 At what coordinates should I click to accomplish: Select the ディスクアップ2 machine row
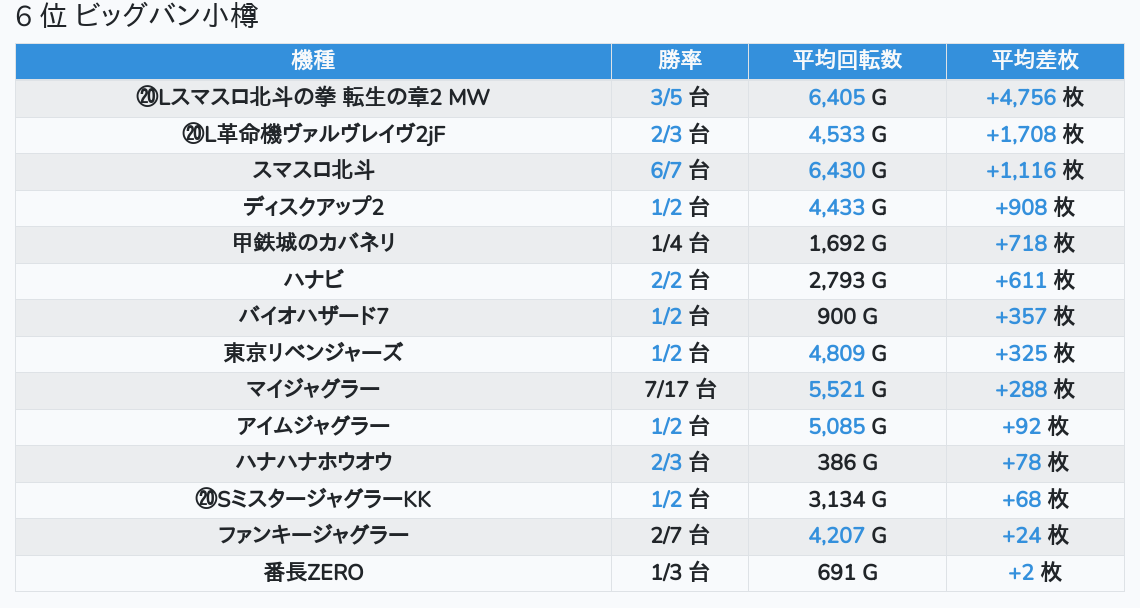pyautogui.click(x=313, y=207)
